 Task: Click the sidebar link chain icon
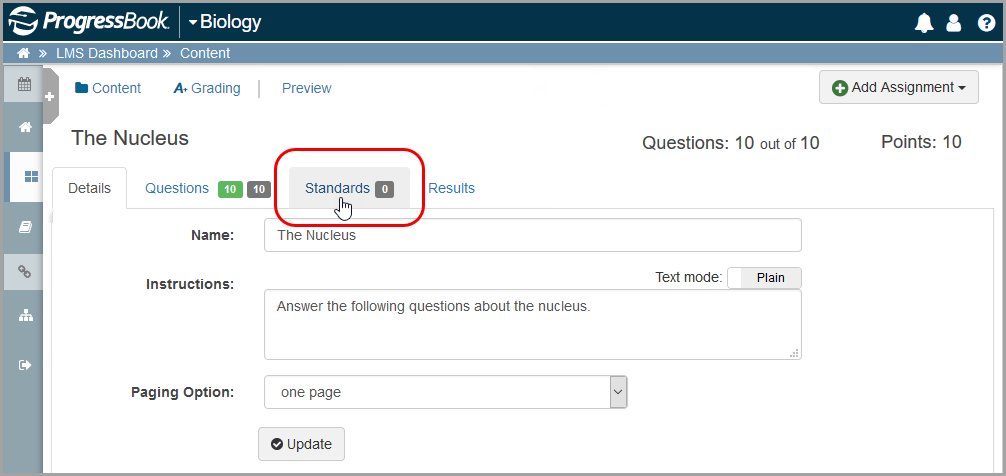point(24,271)
